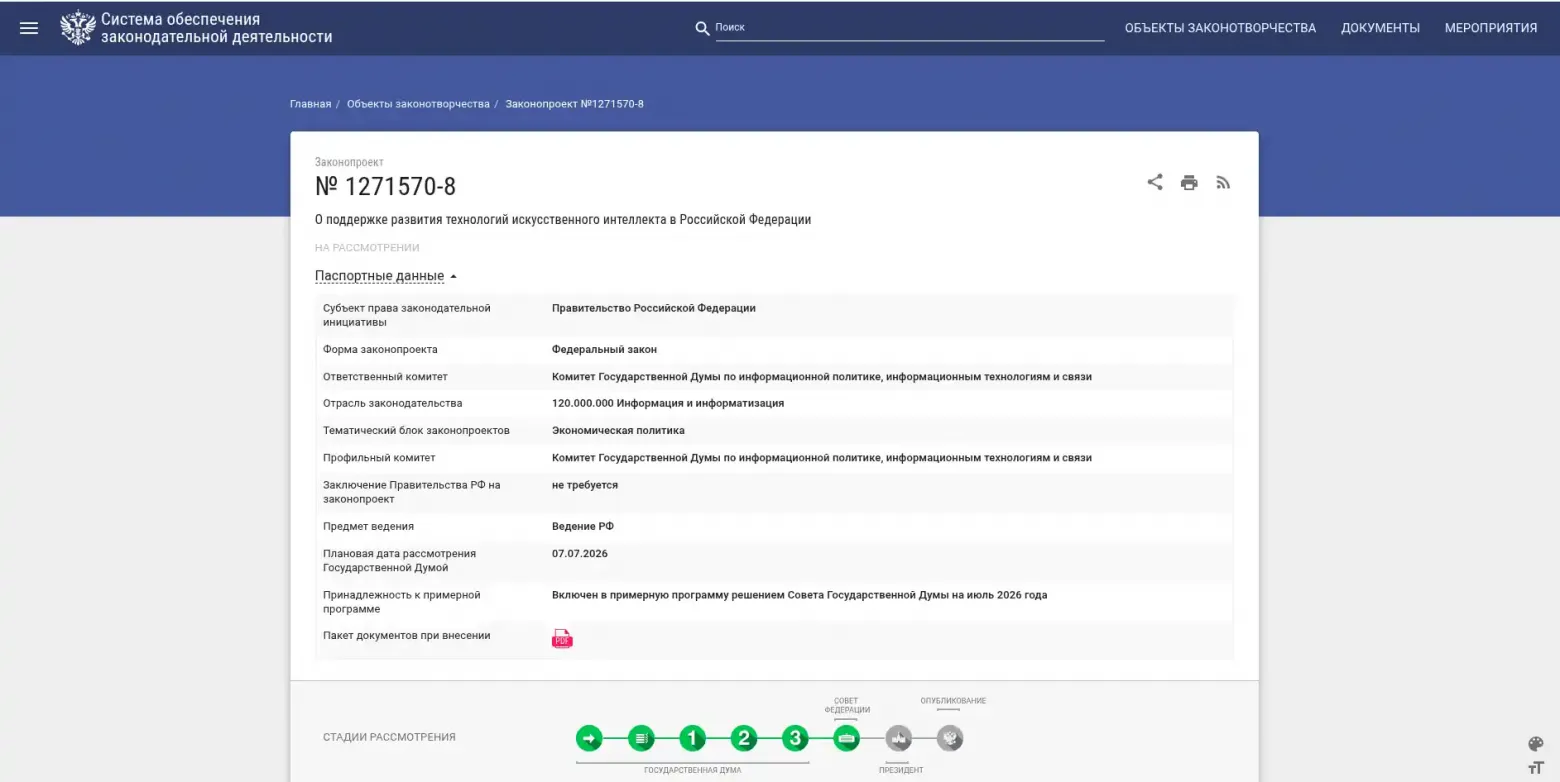
Task: Click the Экономическая политика value
Action: point(618,430)
